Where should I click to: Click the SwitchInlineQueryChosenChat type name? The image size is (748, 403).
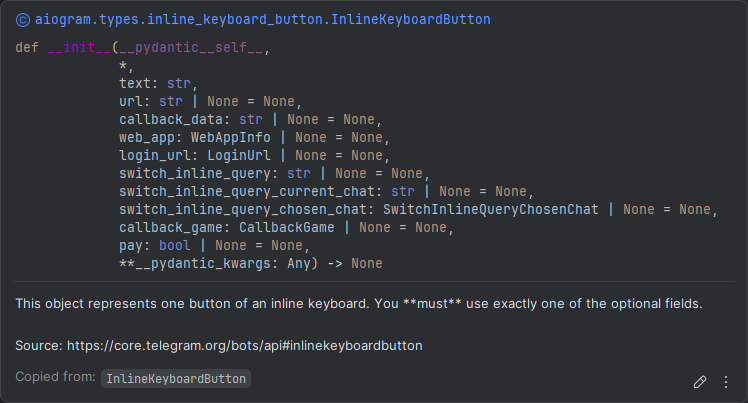491,209
